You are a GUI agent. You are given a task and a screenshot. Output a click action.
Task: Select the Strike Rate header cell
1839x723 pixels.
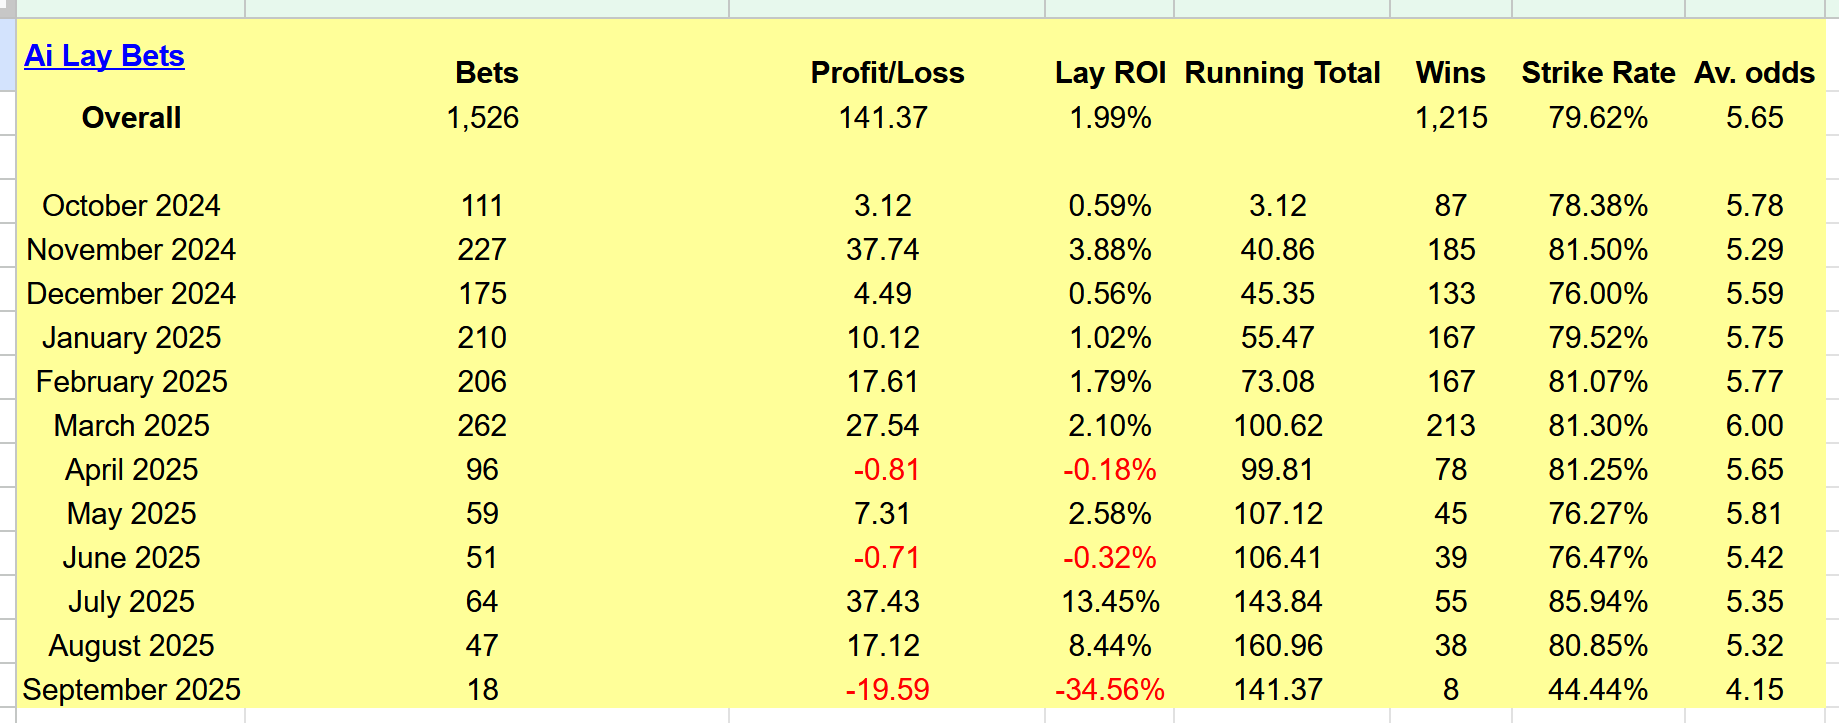1598,73
